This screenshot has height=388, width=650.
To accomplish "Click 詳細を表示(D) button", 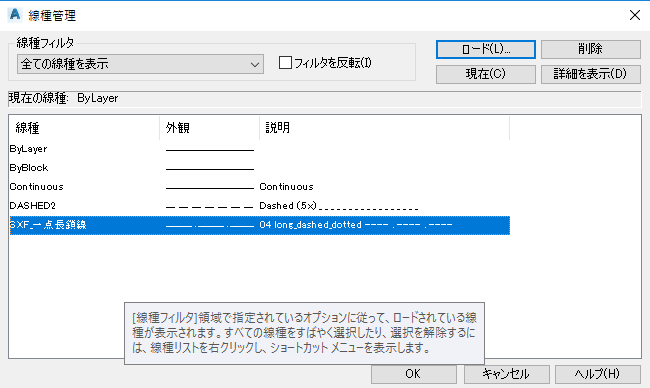I will [590, 74].
